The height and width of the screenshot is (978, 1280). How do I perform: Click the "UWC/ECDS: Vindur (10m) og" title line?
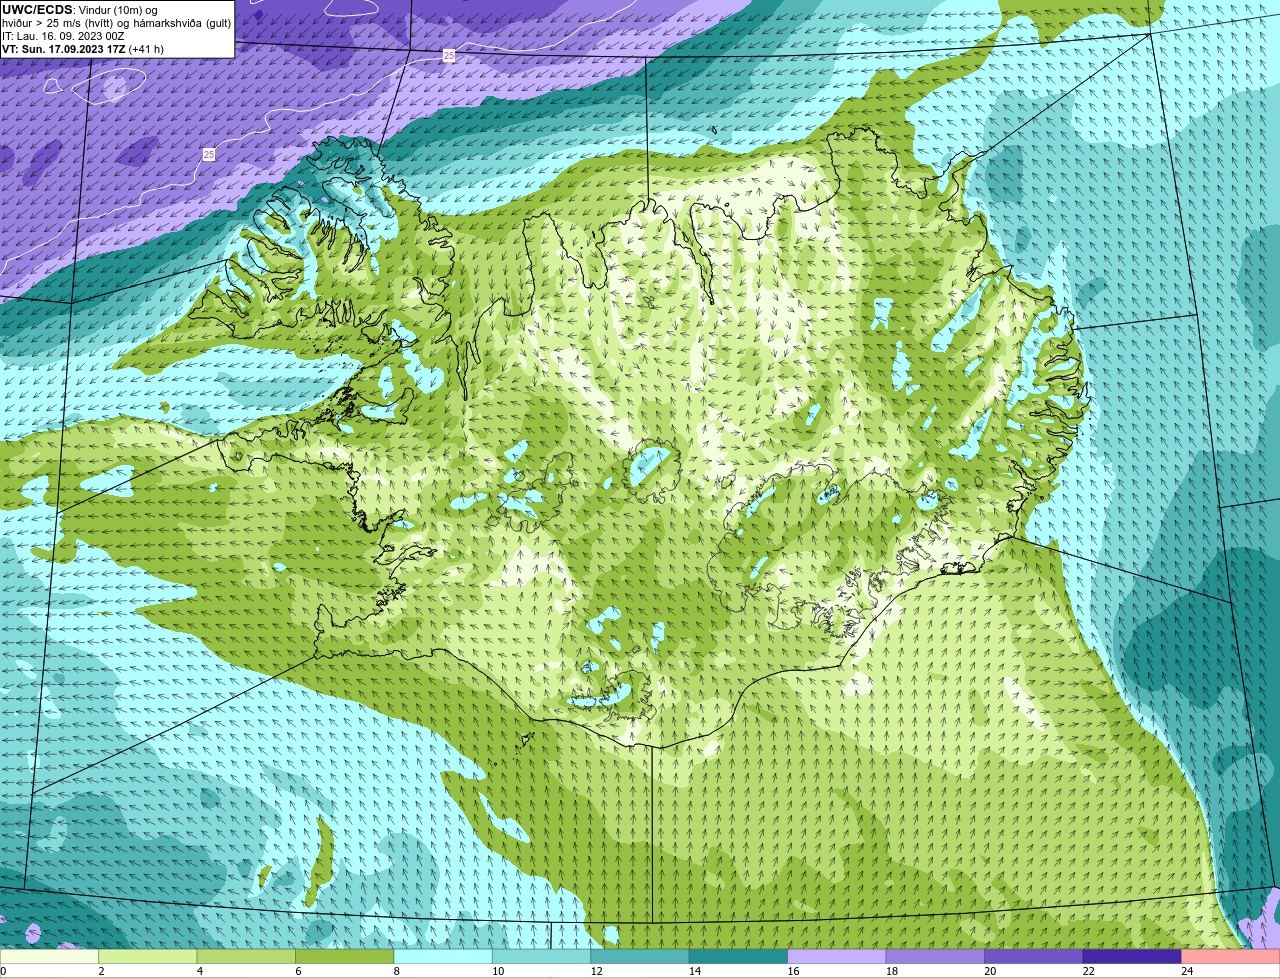[80, 9]
